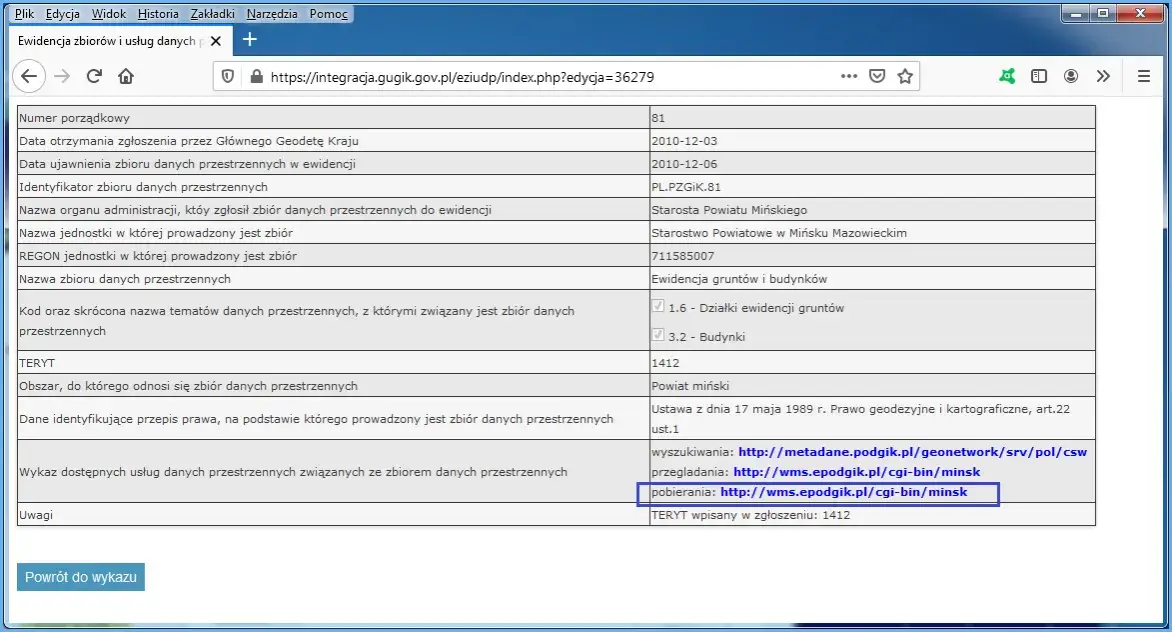Open page actions with the three dots
This screenshot has width=1172, height=632.
click(x=848, y=75)
